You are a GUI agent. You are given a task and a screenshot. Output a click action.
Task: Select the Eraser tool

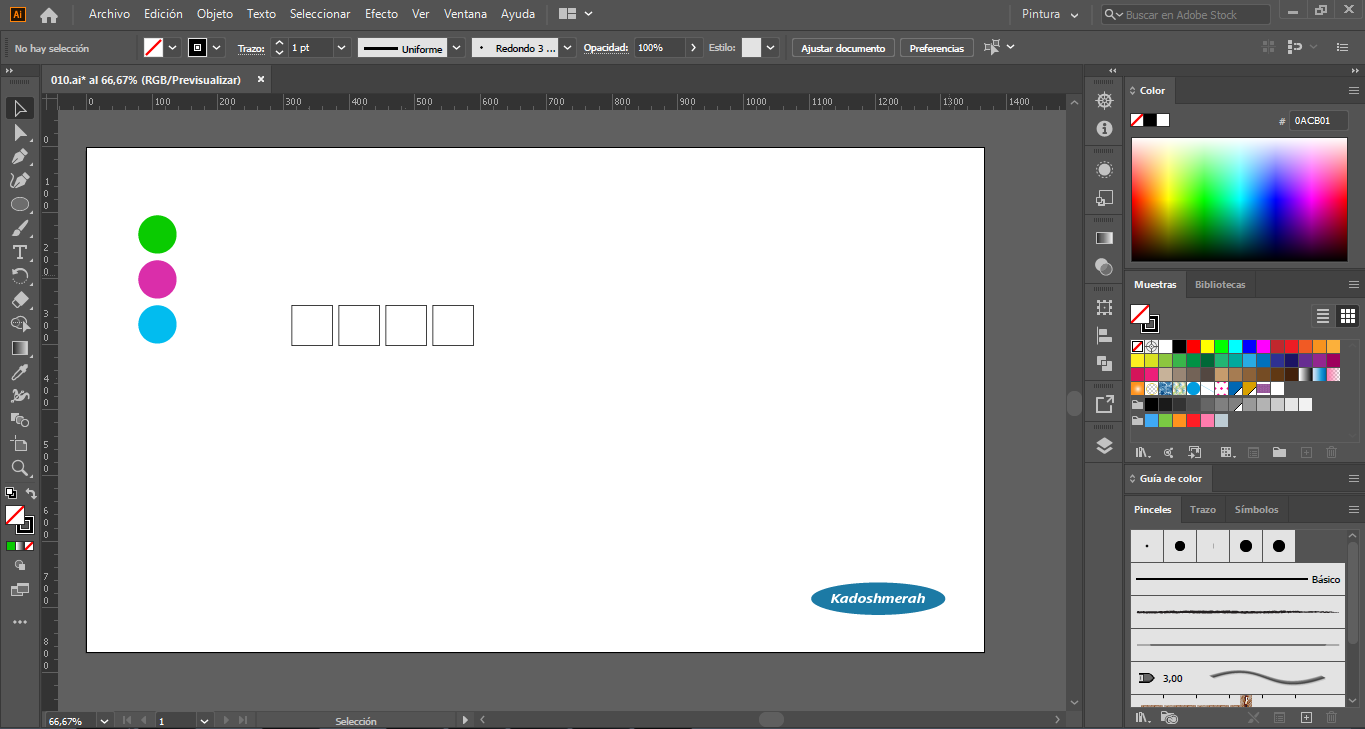pos(19,300)
